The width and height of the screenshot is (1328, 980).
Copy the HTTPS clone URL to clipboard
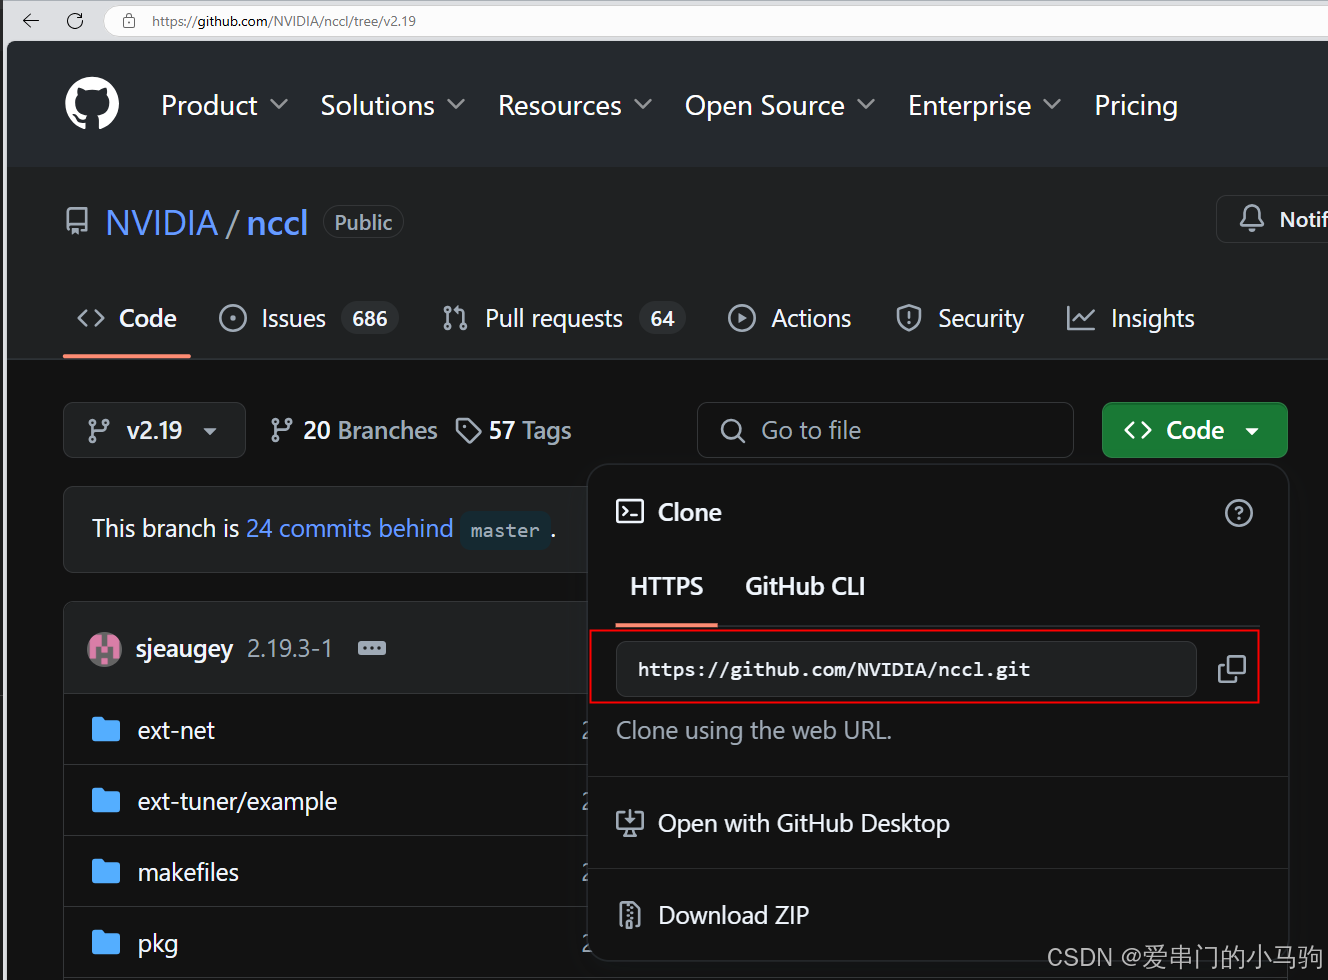click(1231, 669)
